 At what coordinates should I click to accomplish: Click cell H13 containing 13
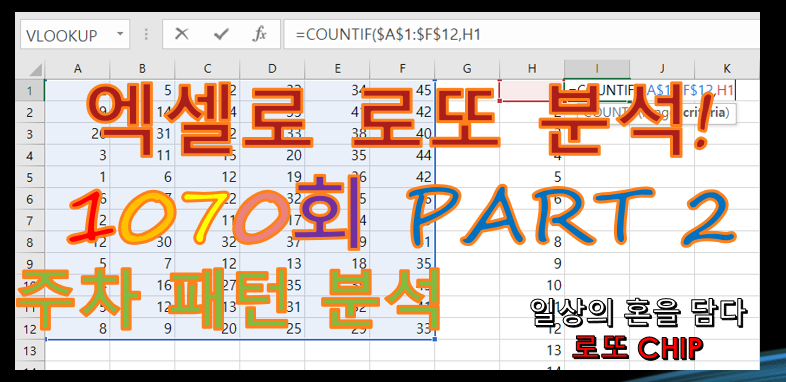coord(532,350)
